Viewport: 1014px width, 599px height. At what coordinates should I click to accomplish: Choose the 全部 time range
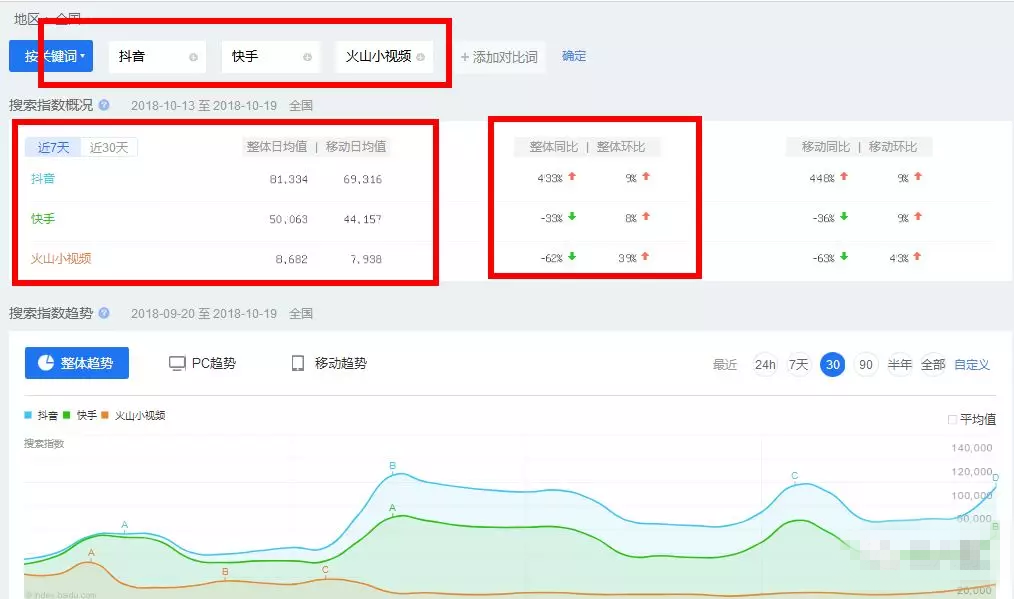click(933, 365)
